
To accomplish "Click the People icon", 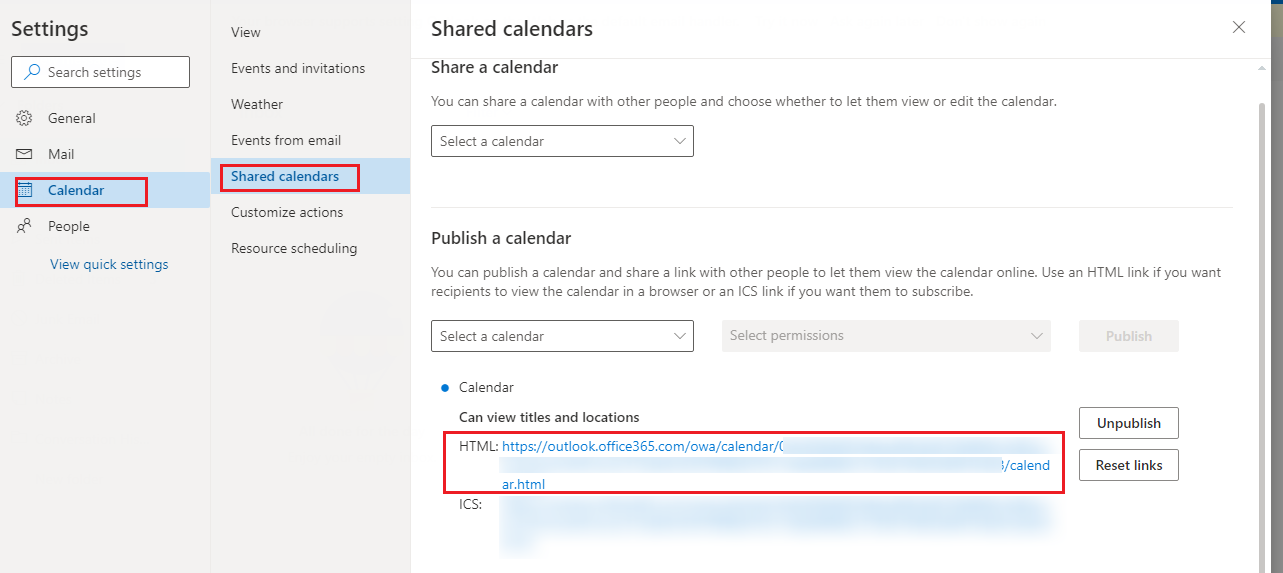I will point(25,226).
